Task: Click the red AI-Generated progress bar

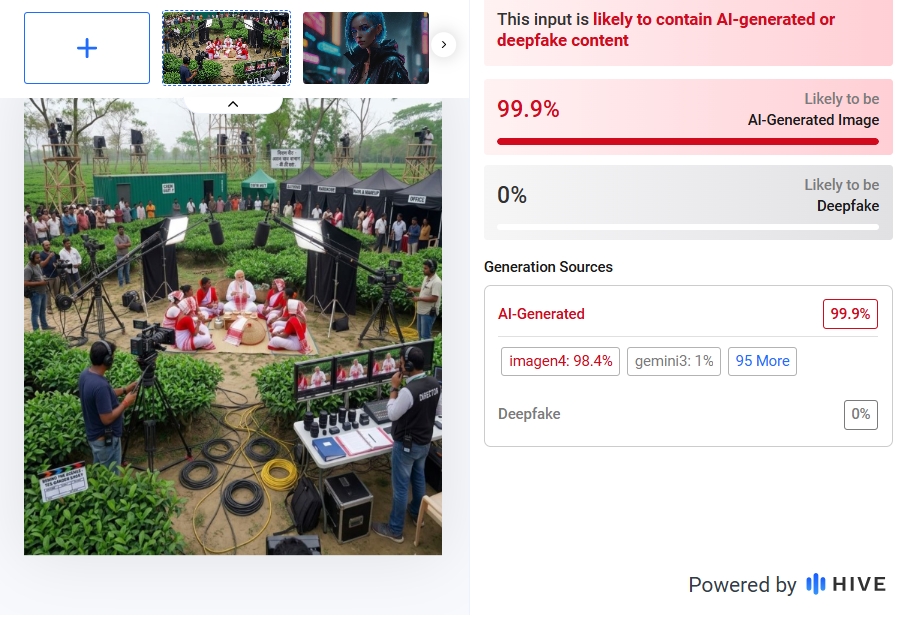Action: [x=688, y=141]
